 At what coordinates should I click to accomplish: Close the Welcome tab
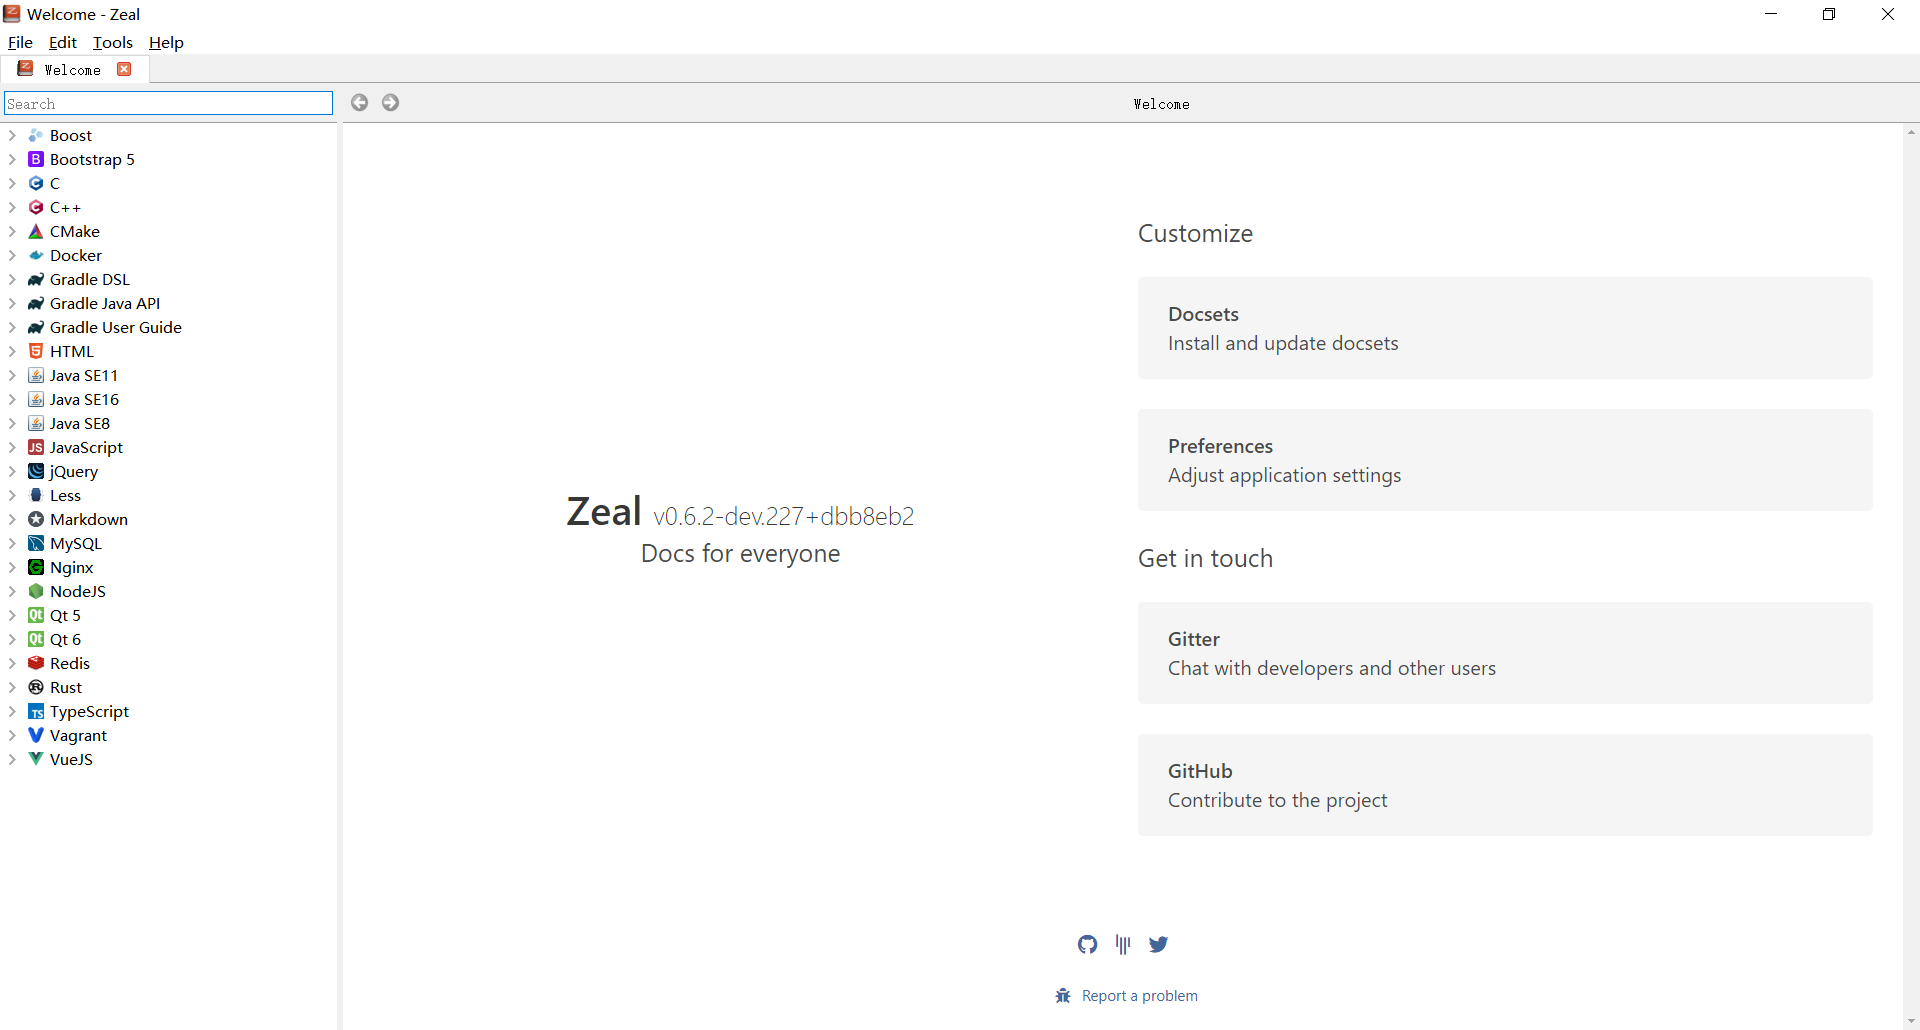point(124,69)
